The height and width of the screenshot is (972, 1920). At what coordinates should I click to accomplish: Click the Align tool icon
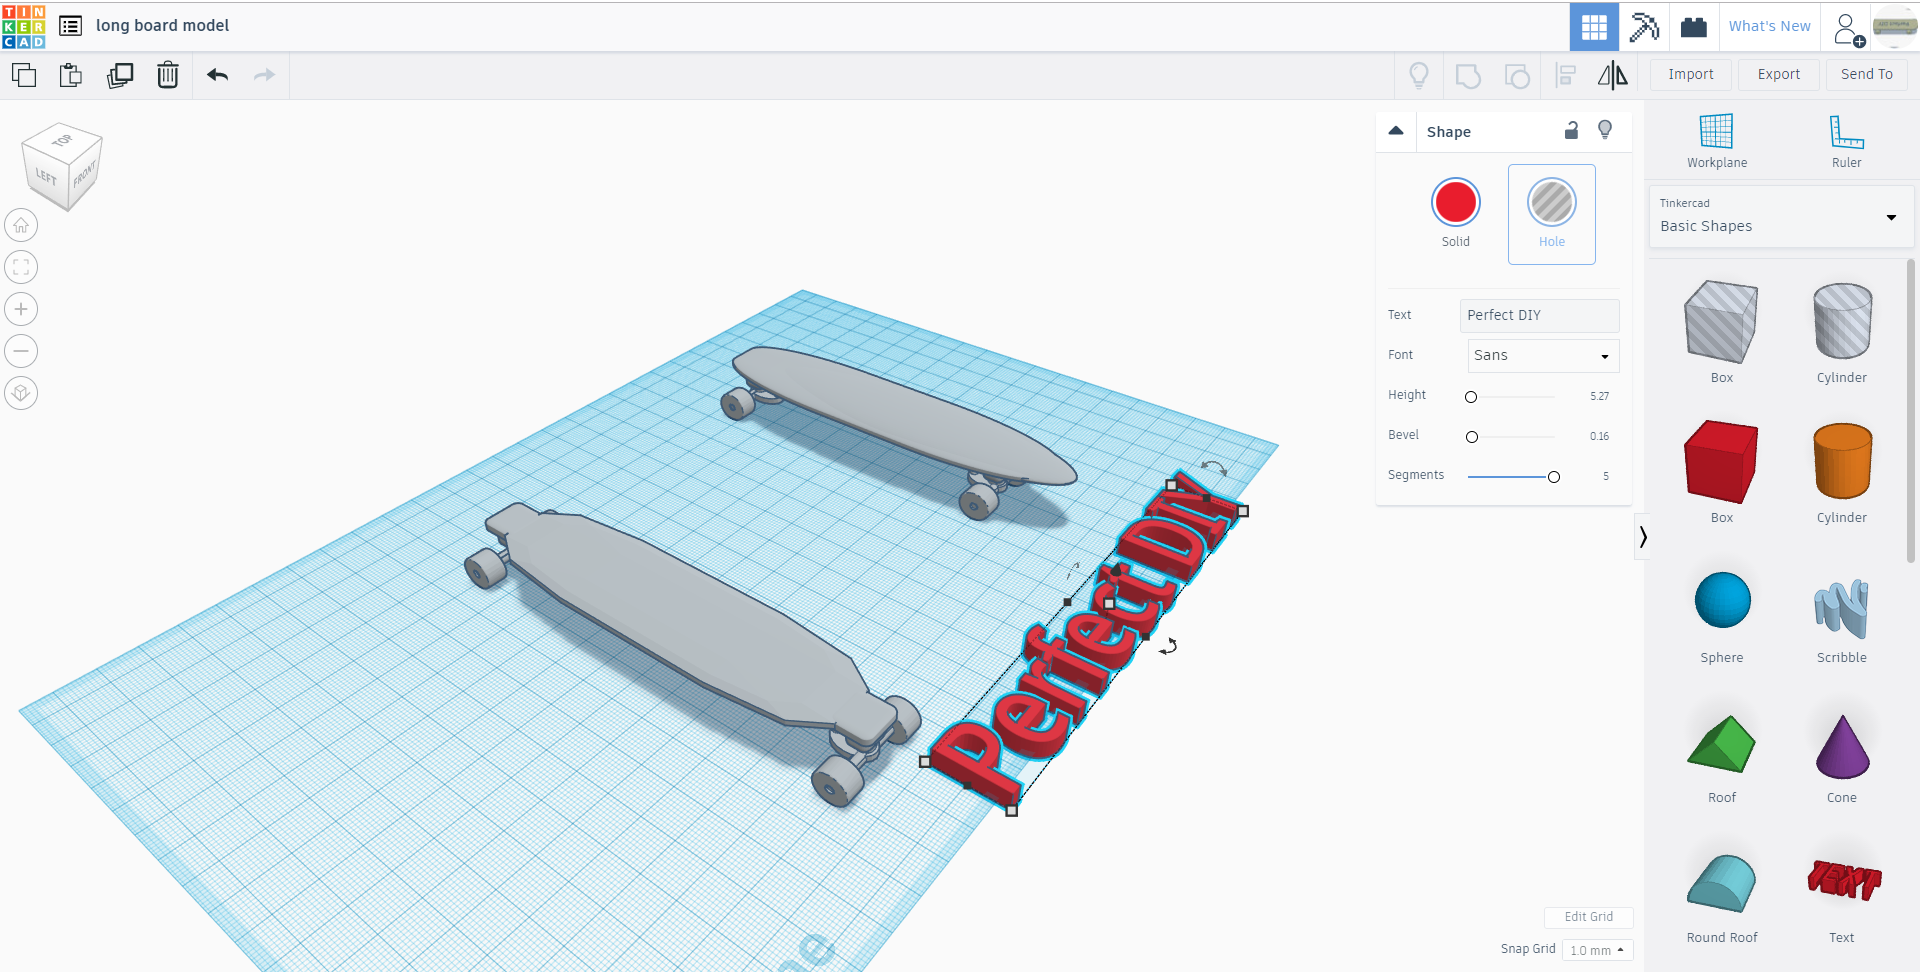tap(1566, 76)
